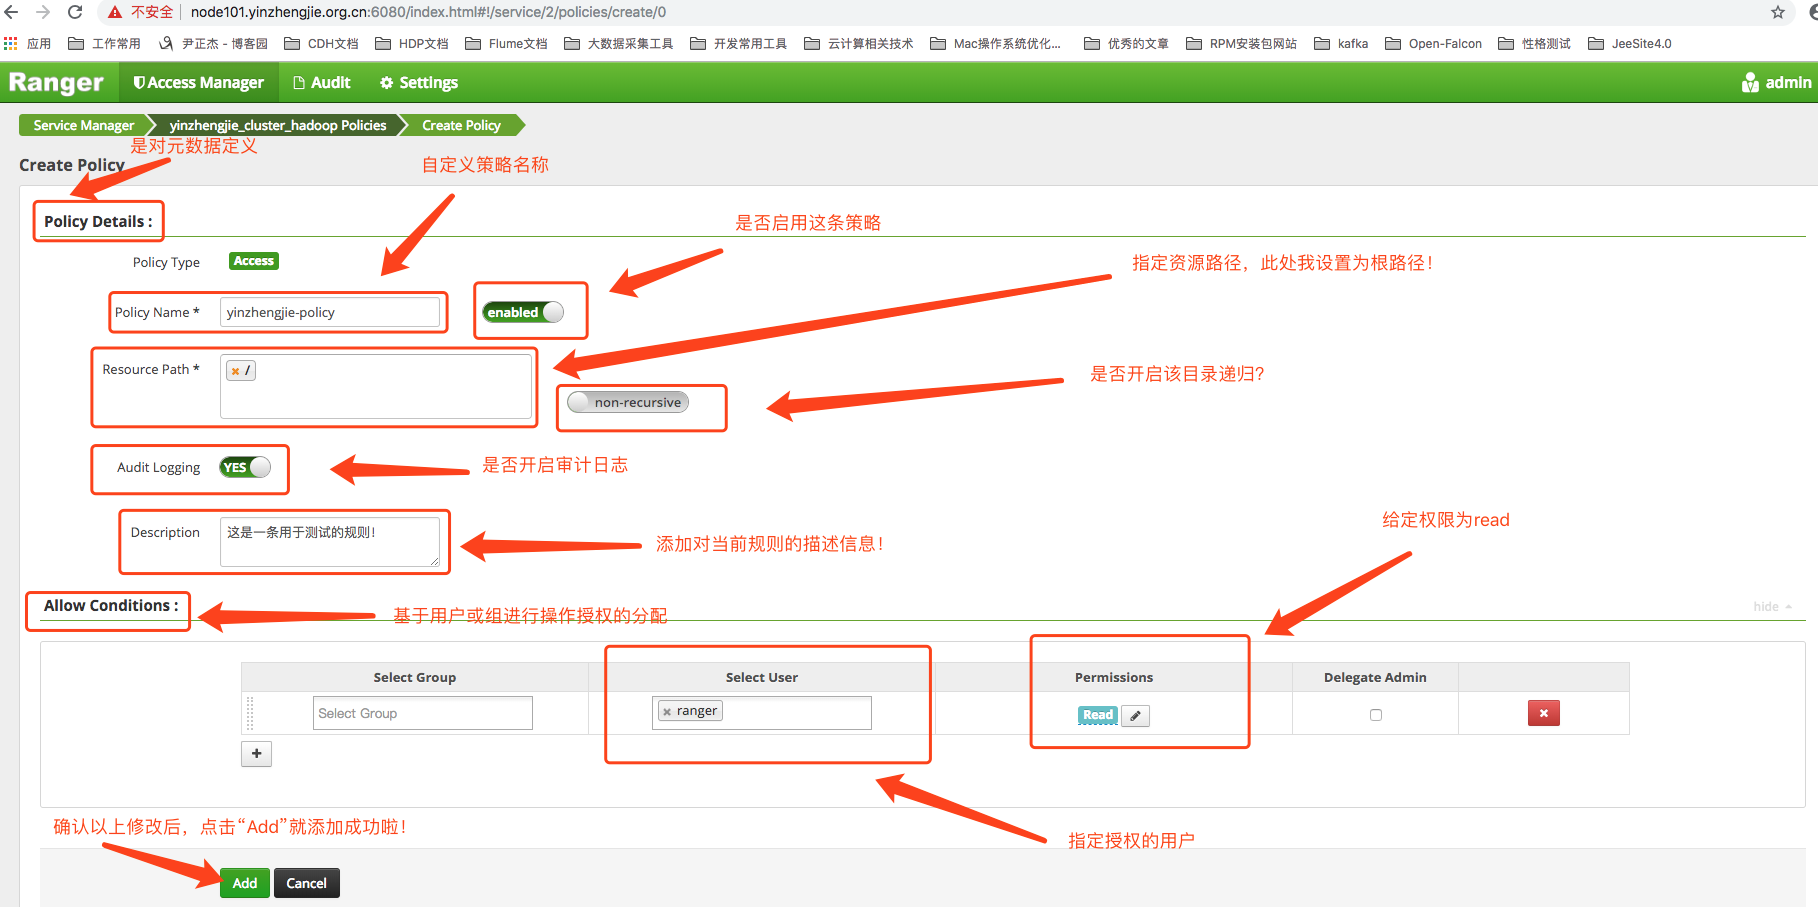Toggle the non-recursive switch
Screen dimensions: 1818x907
tap(628, 402)
